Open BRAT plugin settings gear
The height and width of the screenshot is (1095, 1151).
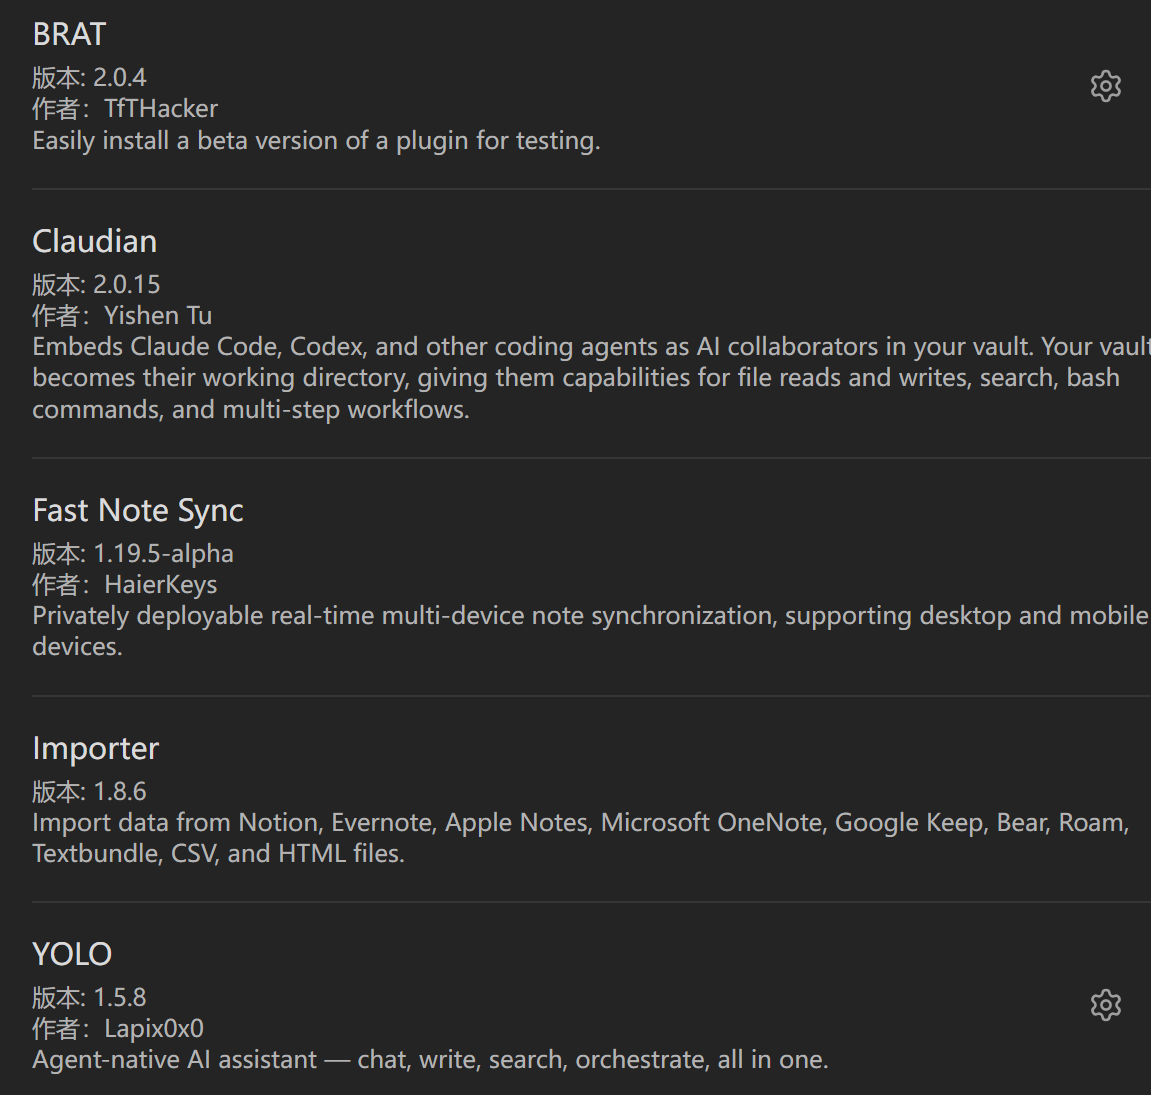1105,87
